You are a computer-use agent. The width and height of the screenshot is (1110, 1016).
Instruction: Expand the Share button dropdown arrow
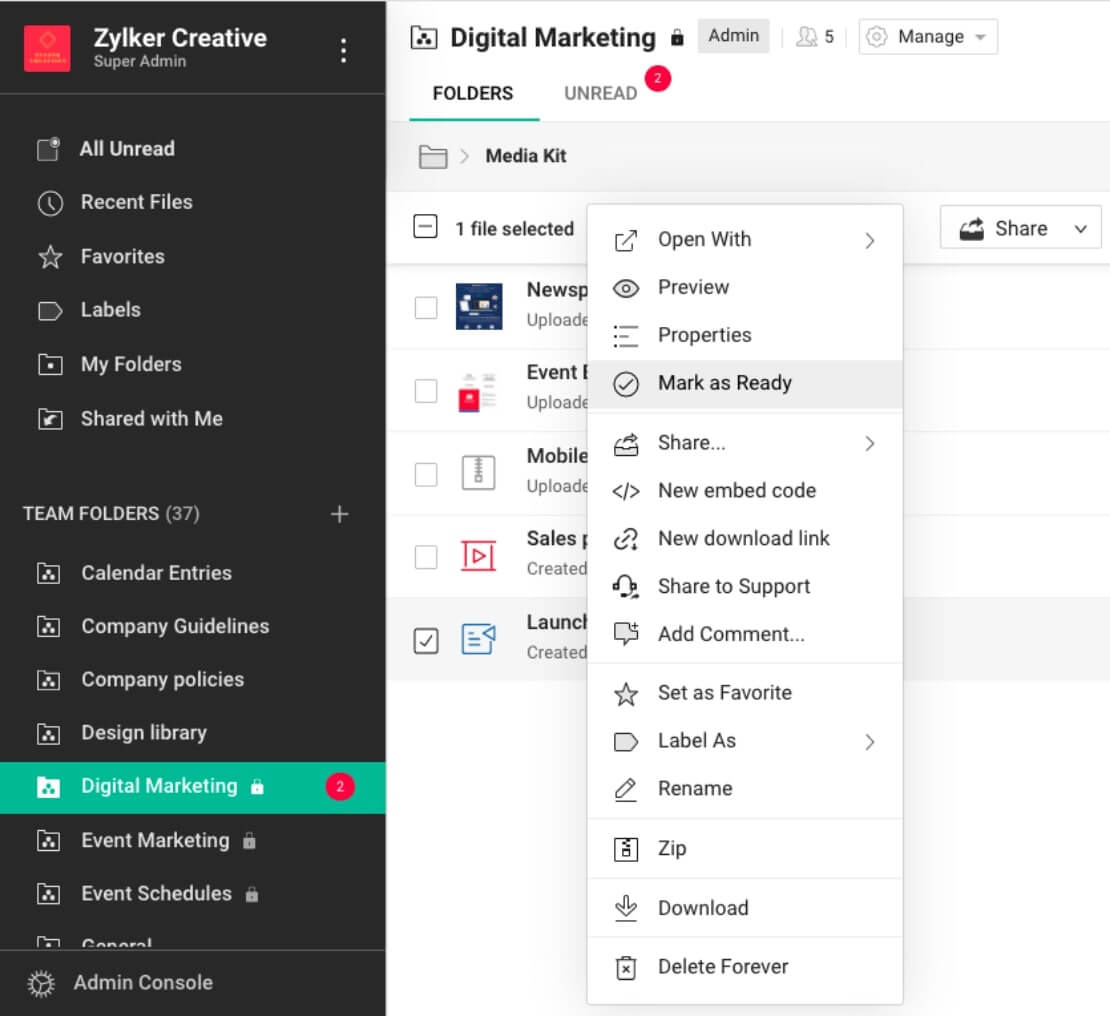tap(1081, 227)
